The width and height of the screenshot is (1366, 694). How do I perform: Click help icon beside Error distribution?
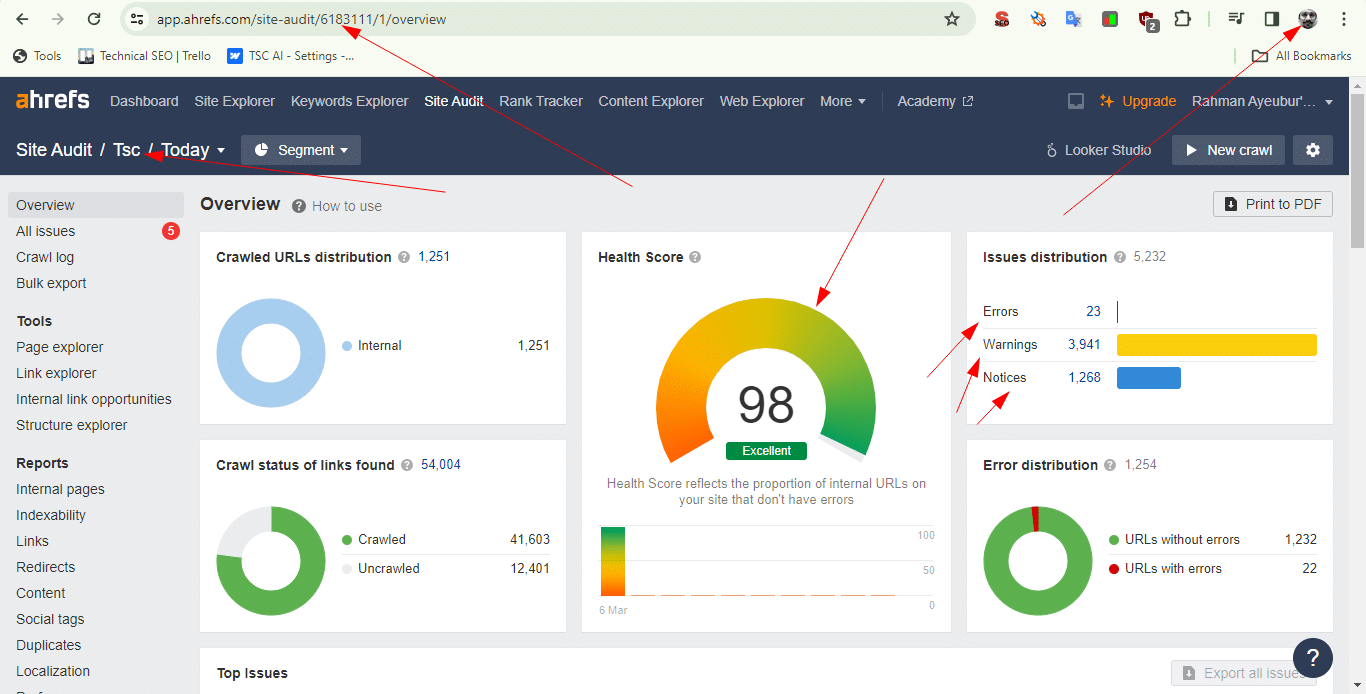[x=1111, y=465]
